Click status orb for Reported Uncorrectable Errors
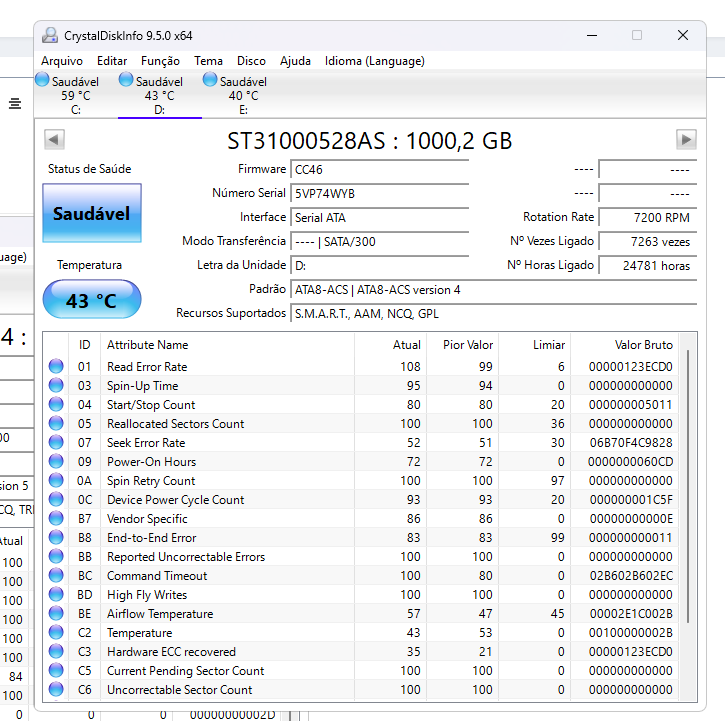Viewport: 725px width, 721px height. coord(56,556)
